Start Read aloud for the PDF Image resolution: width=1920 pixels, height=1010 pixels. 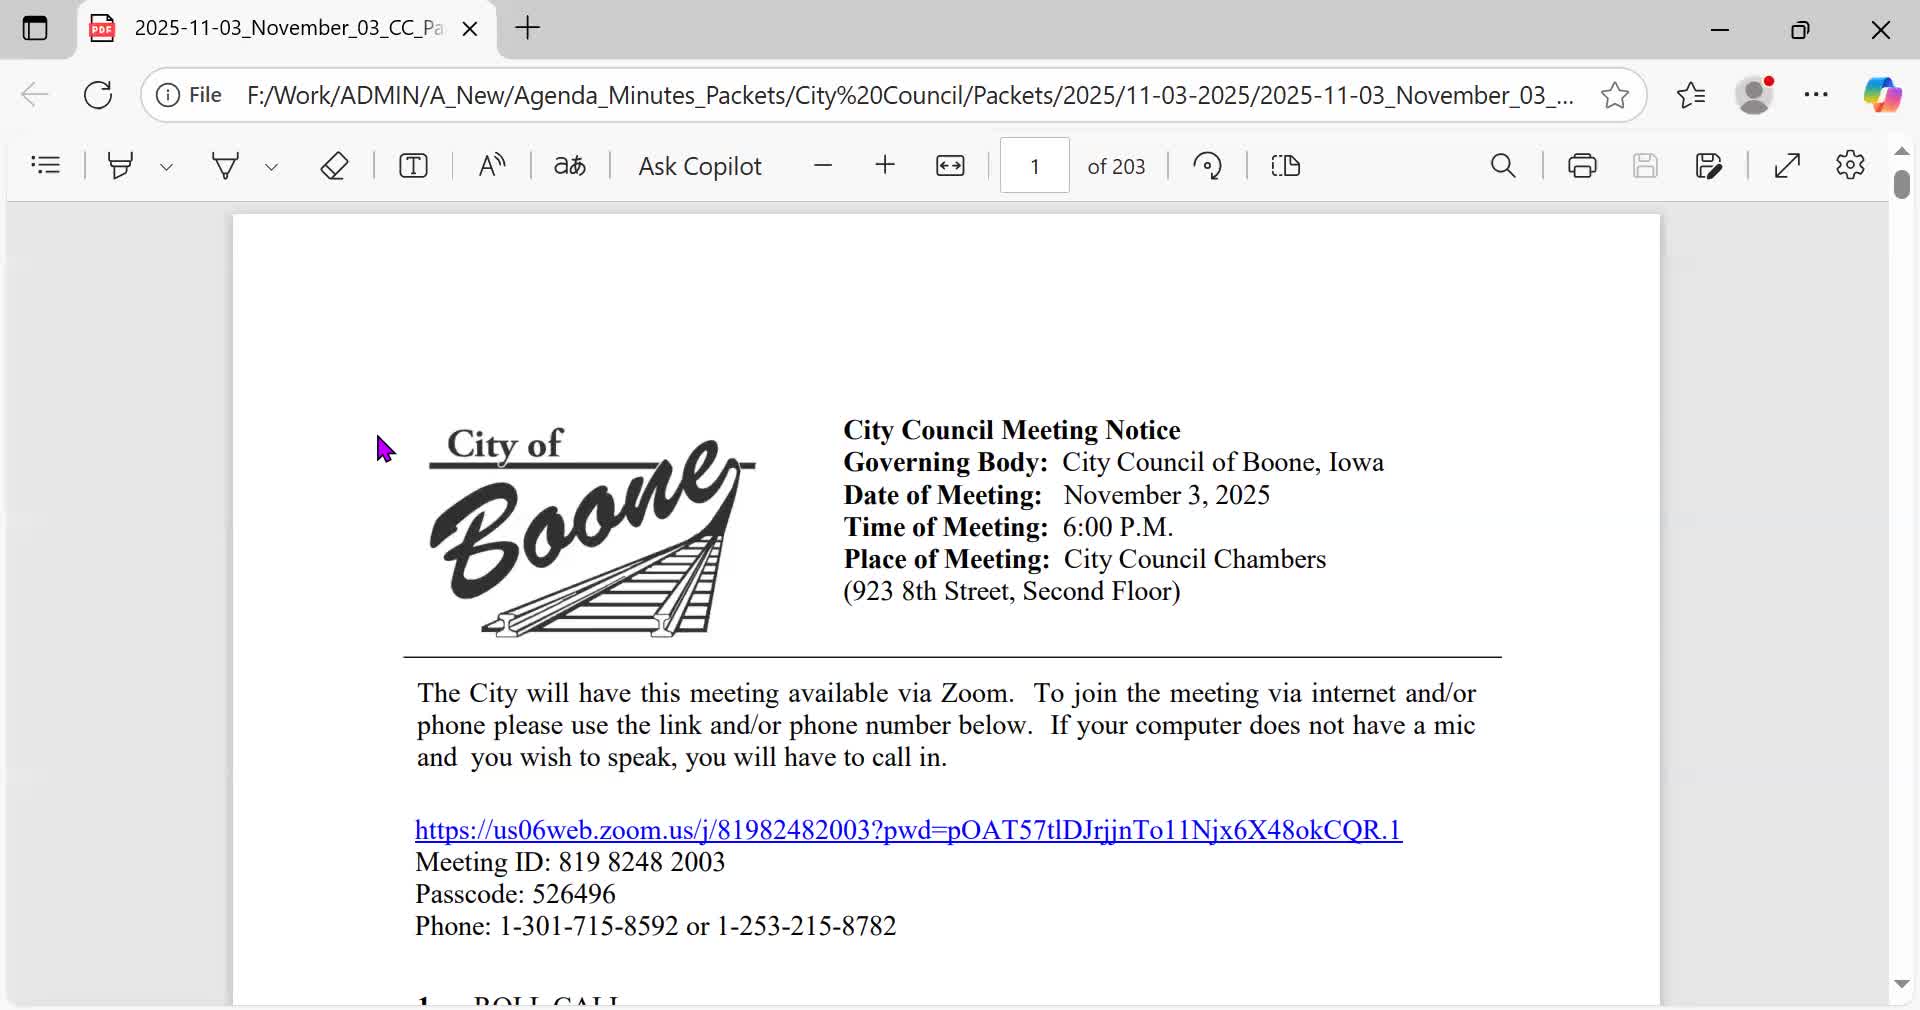coord(492,165)
